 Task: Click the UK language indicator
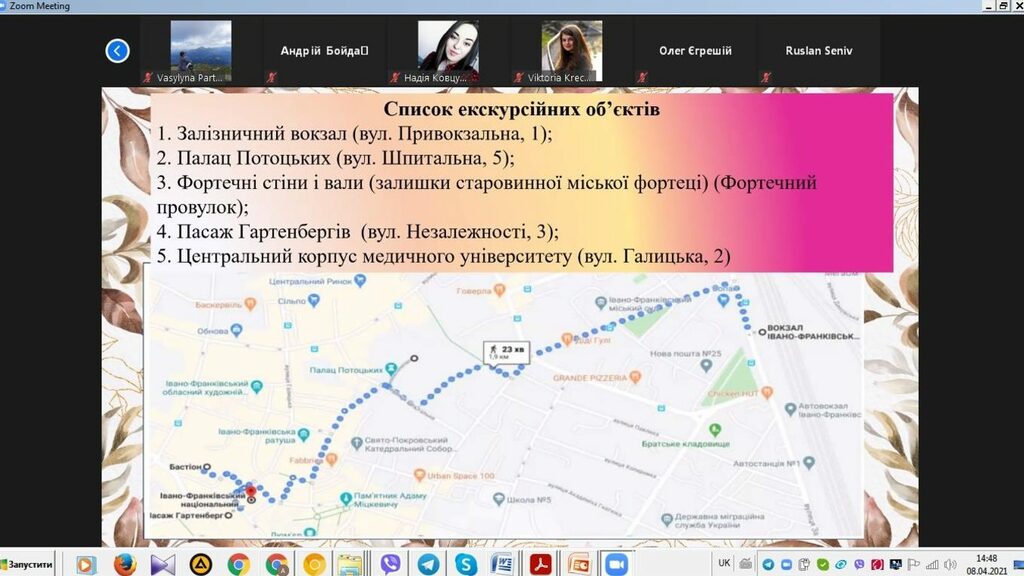click(724, 563)
